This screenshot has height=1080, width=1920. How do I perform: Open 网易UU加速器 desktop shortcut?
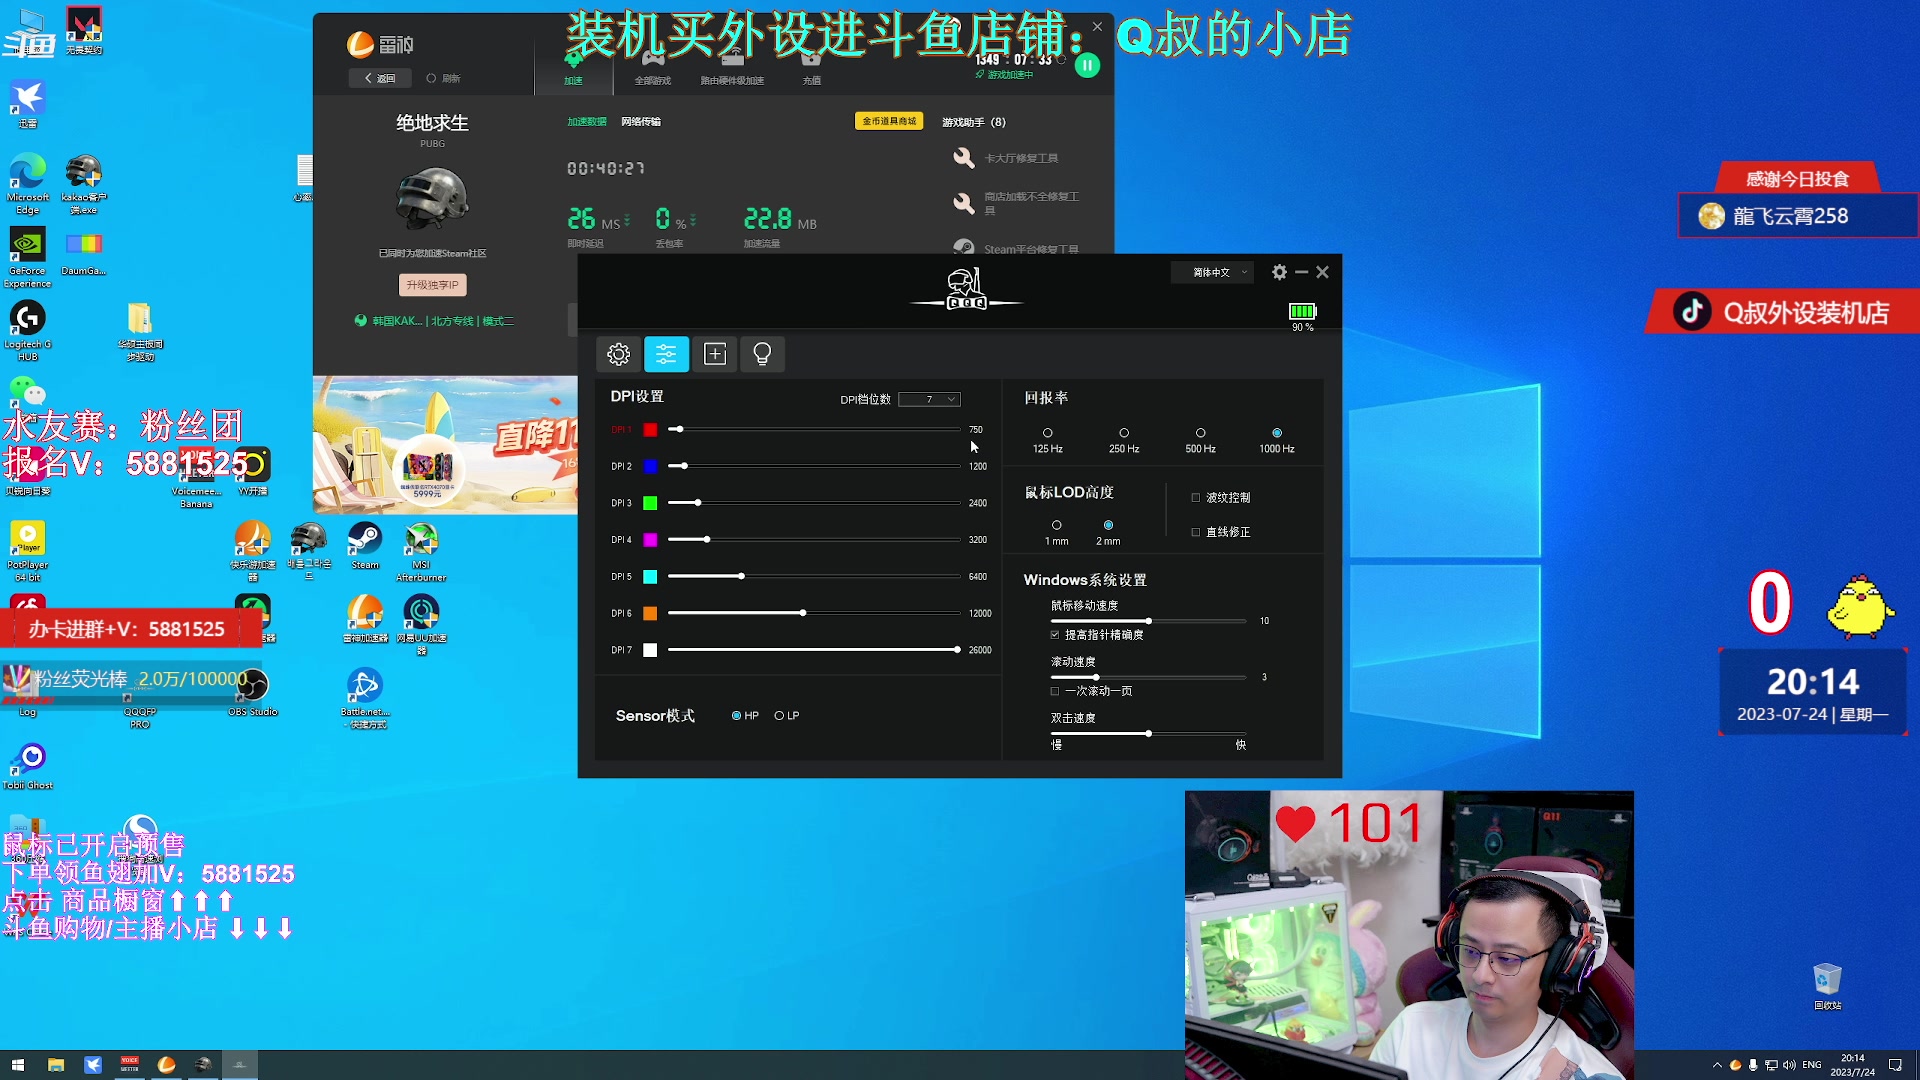pos(421,624)
